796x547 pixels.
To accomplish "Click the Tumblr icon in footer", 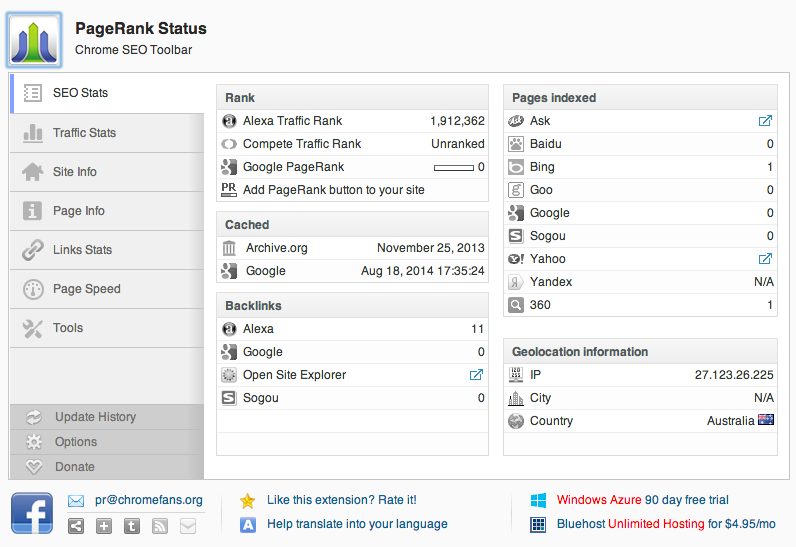I will pyautogui.click(x=132, y=526).
